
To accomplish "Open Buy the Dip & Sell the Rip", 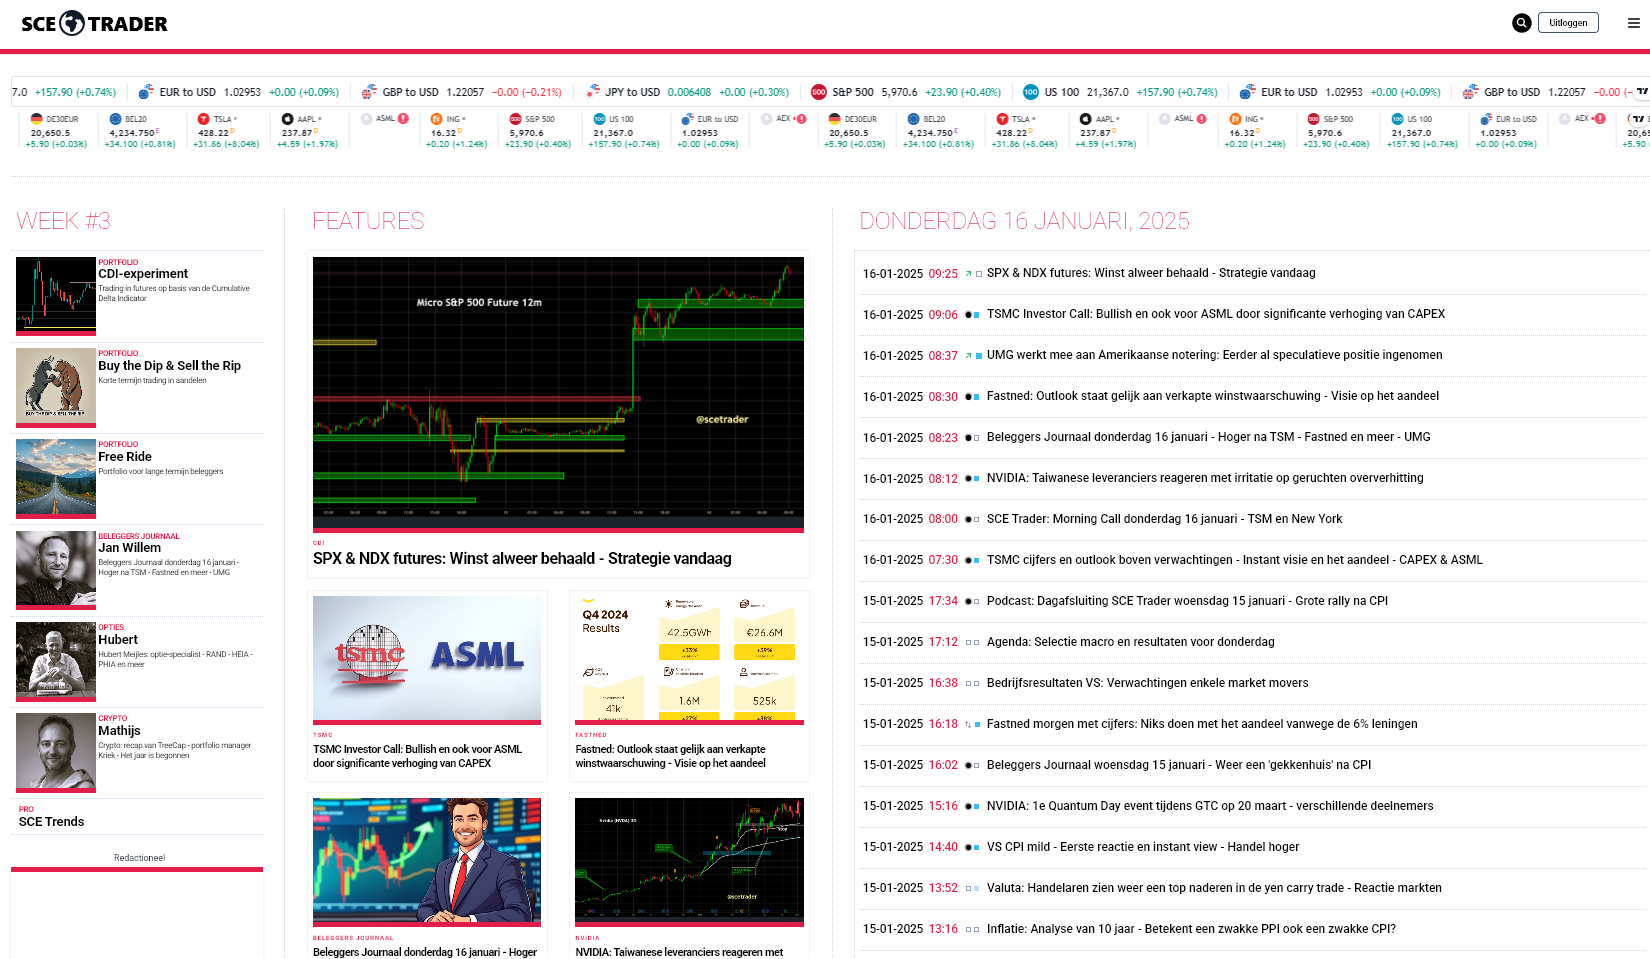I will (169, 366).
